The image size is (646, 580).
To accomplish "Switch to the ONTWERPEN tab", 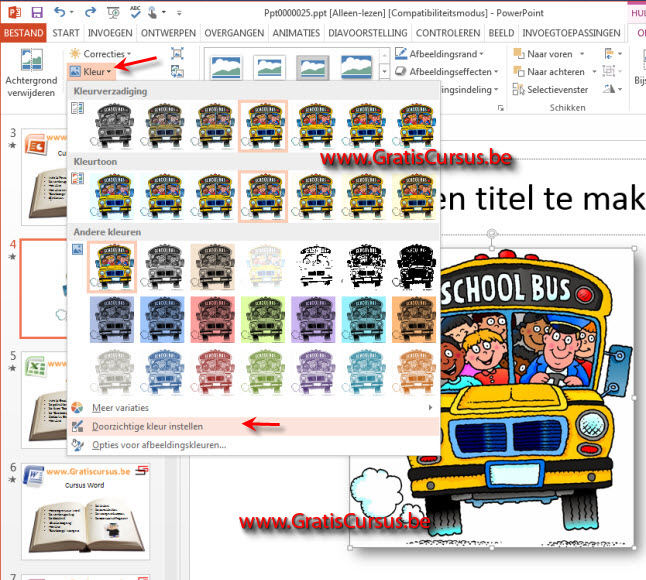I will (x=169, y=33).
